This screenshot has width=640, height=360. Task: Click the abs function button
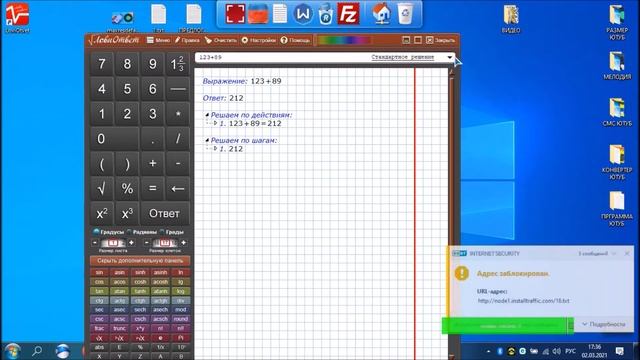click(x=99, y=347)
